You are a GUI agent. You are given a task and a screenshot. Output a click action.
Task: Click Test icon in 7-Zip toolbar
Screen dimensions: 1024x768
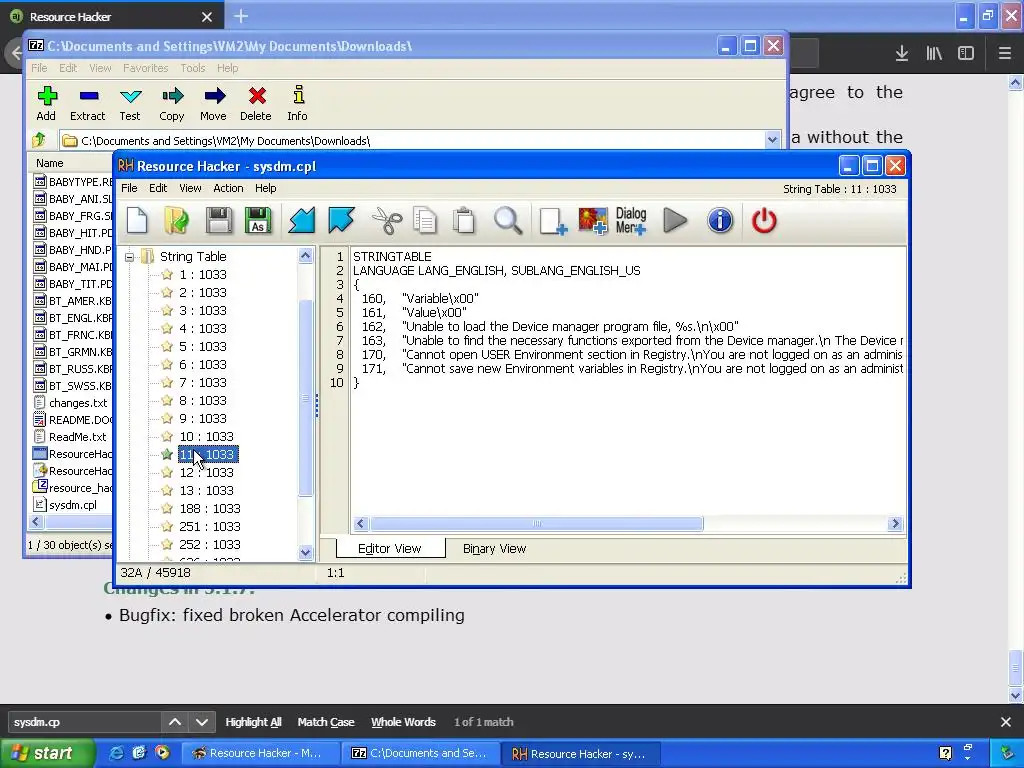[x=130, y=103]
